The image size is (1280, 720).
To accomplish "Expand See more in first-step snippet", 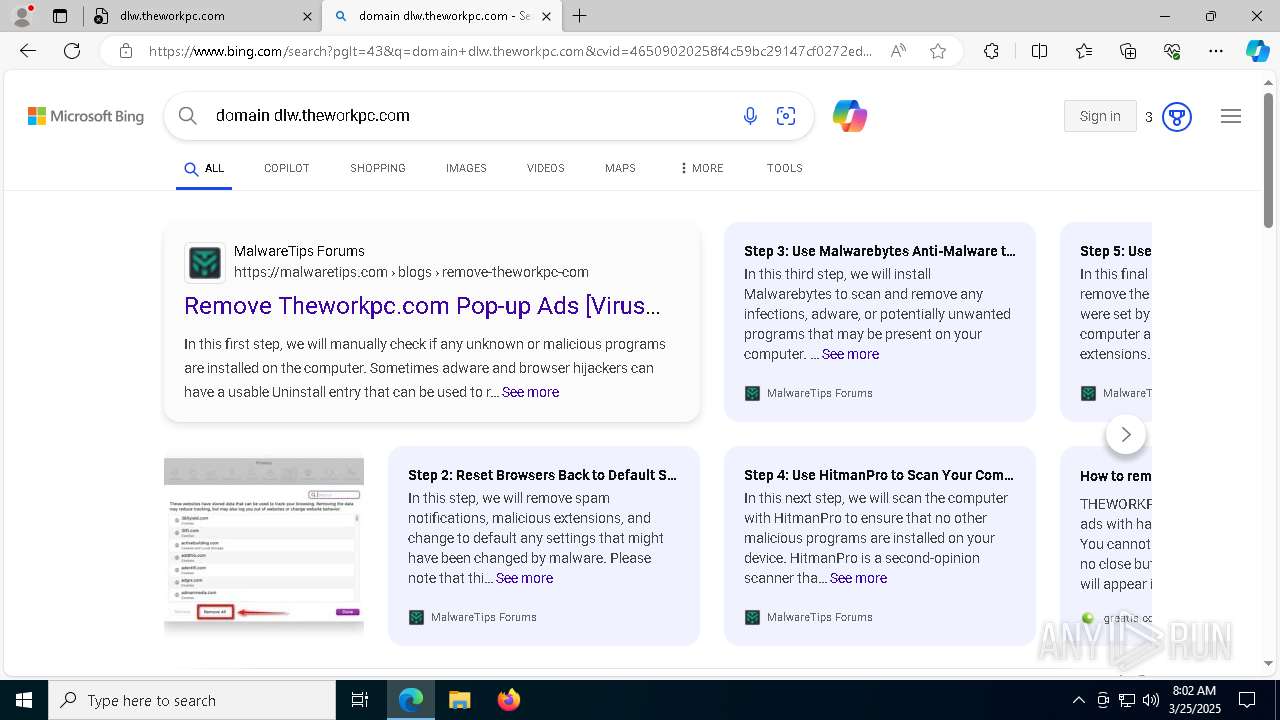I will click(530, 392).
